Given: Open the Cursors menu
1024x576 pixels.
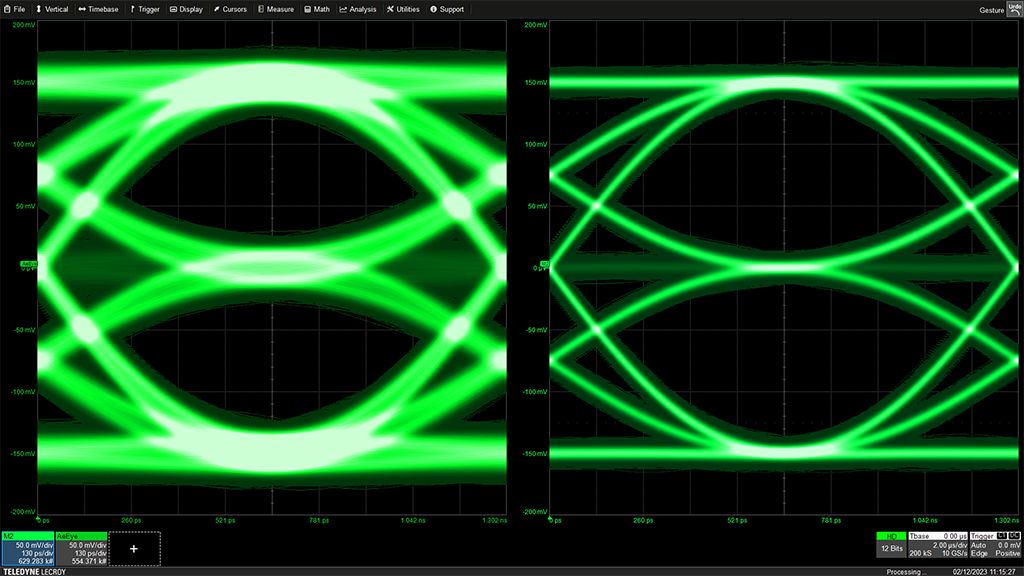Looking at the screenshot, I should (230, 9).
